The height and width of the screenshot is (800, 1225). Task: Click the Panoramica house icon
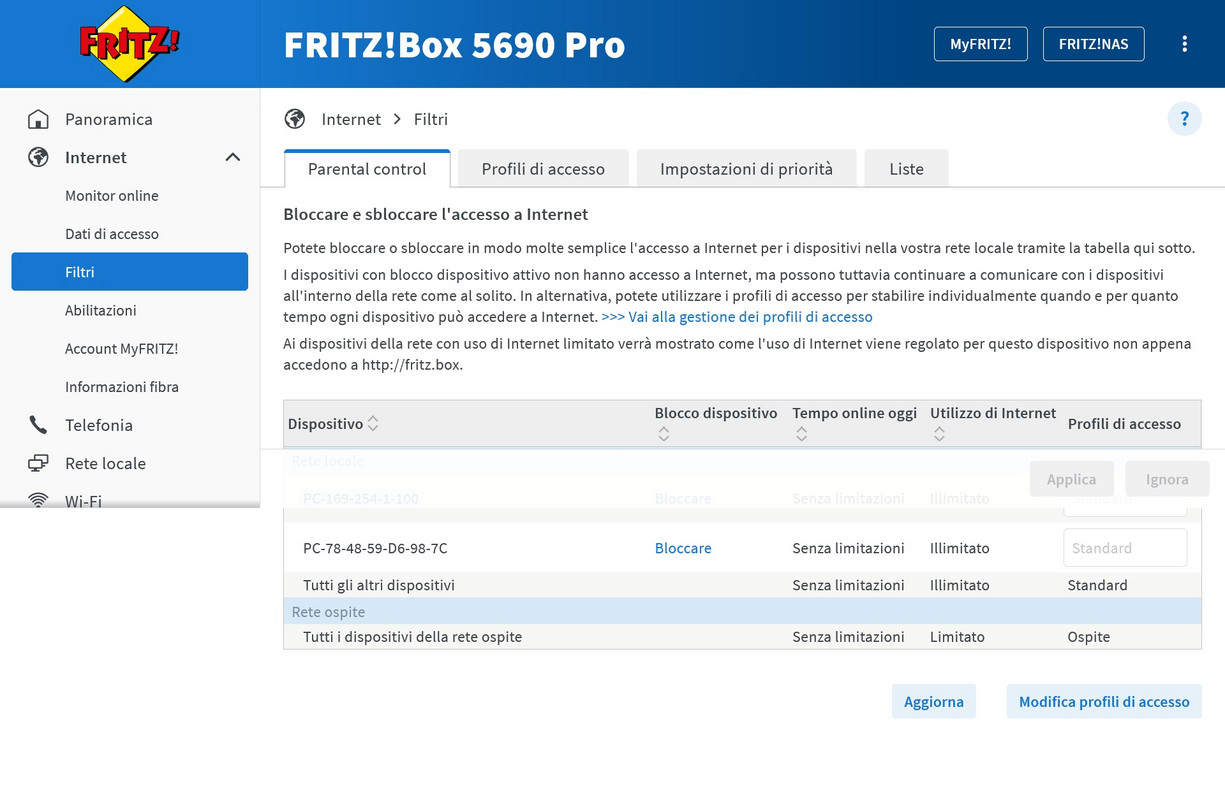point(38,120)
